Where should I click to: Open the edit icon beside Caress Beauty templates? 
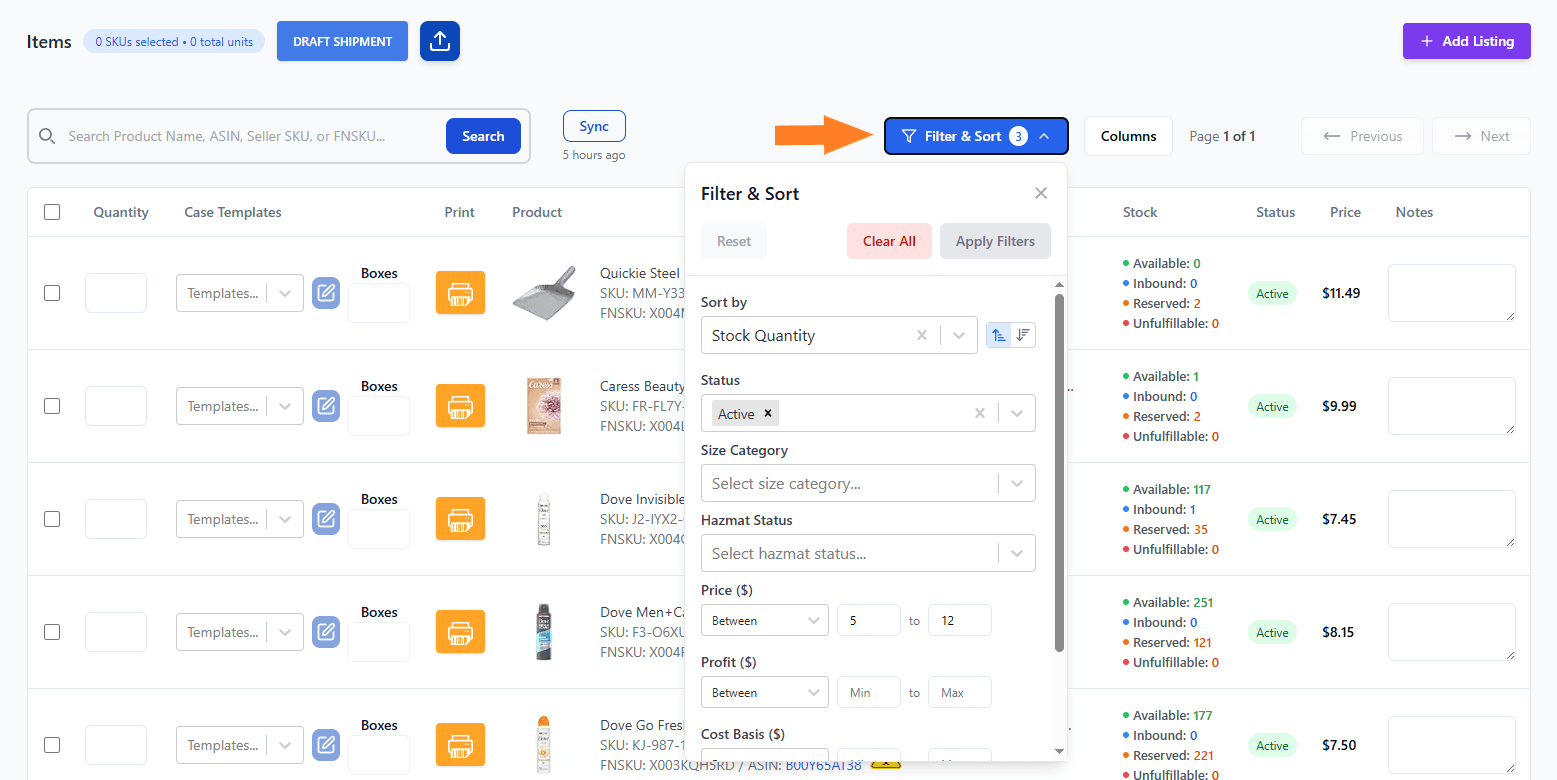tap(326, 405)
